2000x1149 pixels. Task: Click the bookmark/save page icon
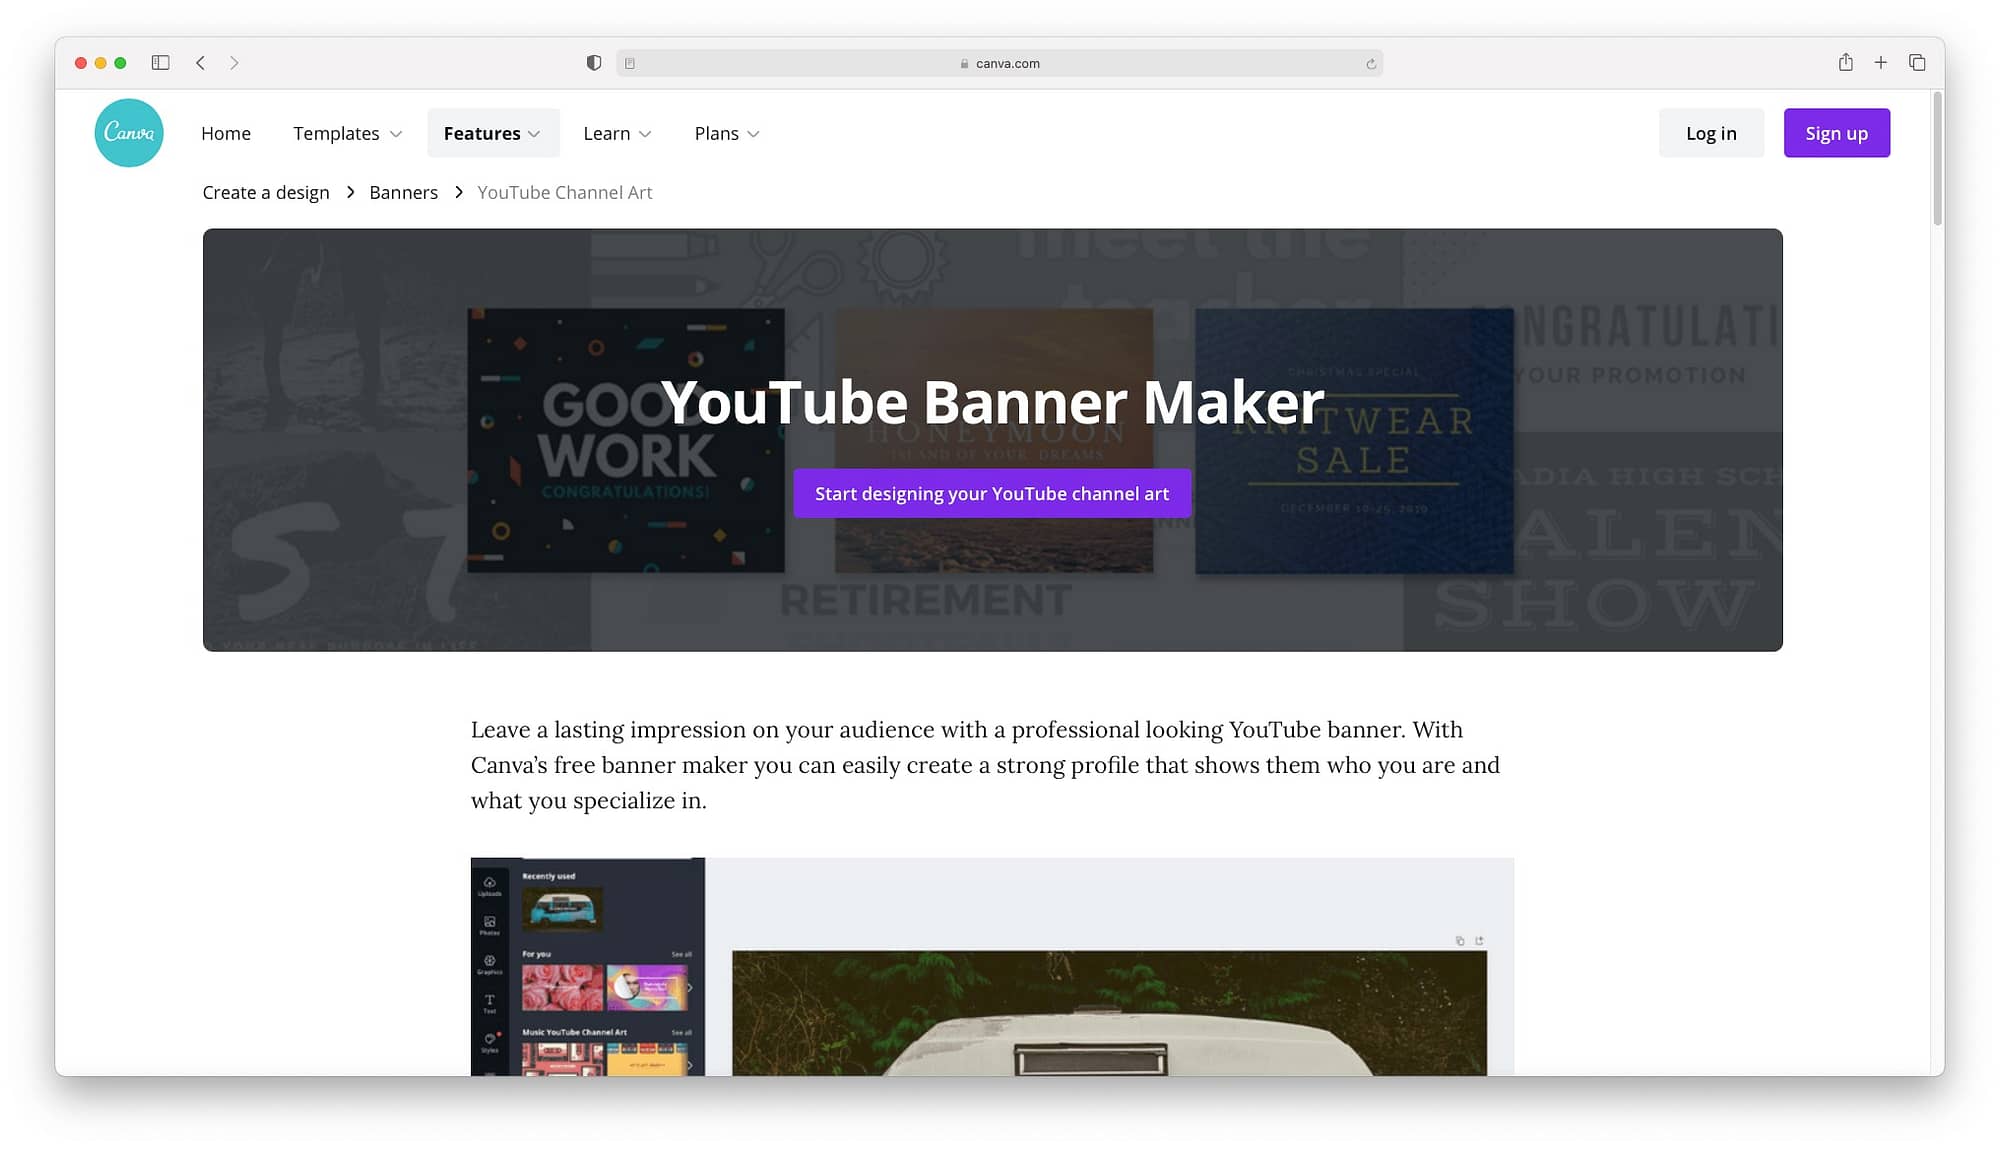coord(1843,60)
